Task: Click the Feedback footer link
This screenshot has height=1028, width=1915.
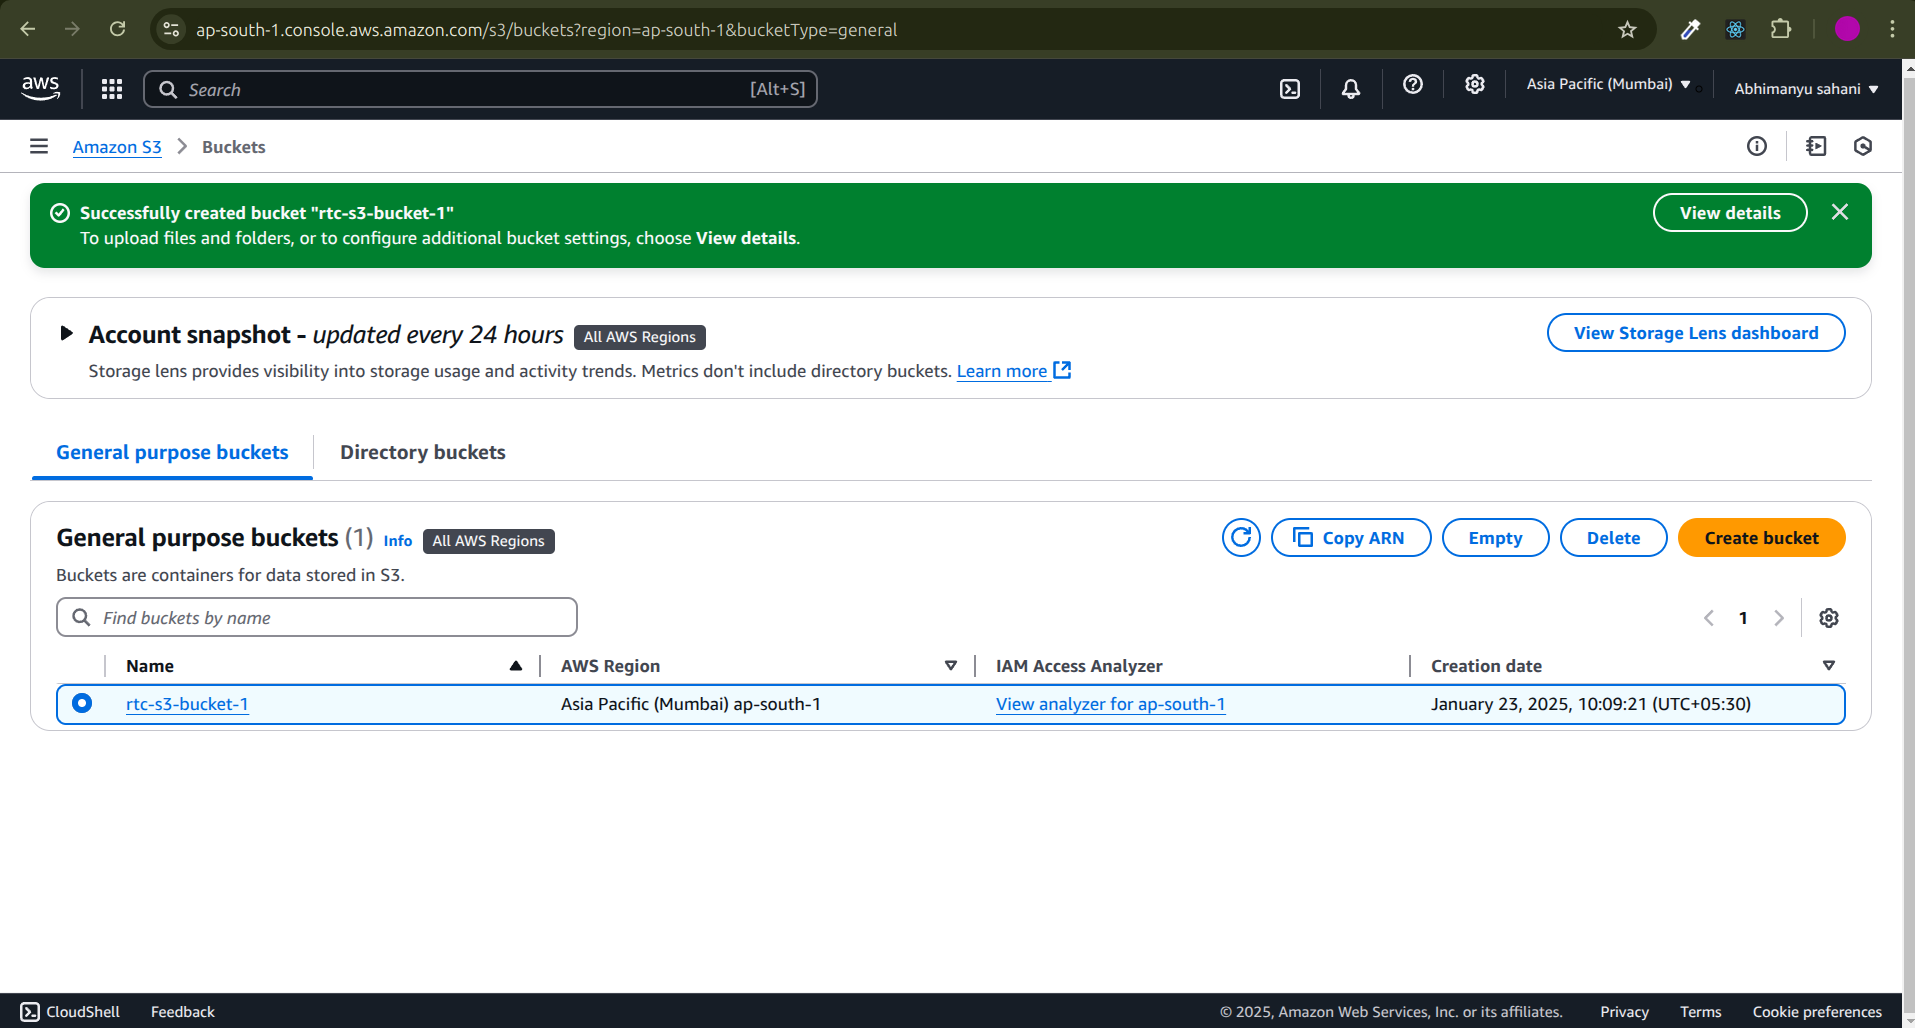Action: [x=183, y=1012]
